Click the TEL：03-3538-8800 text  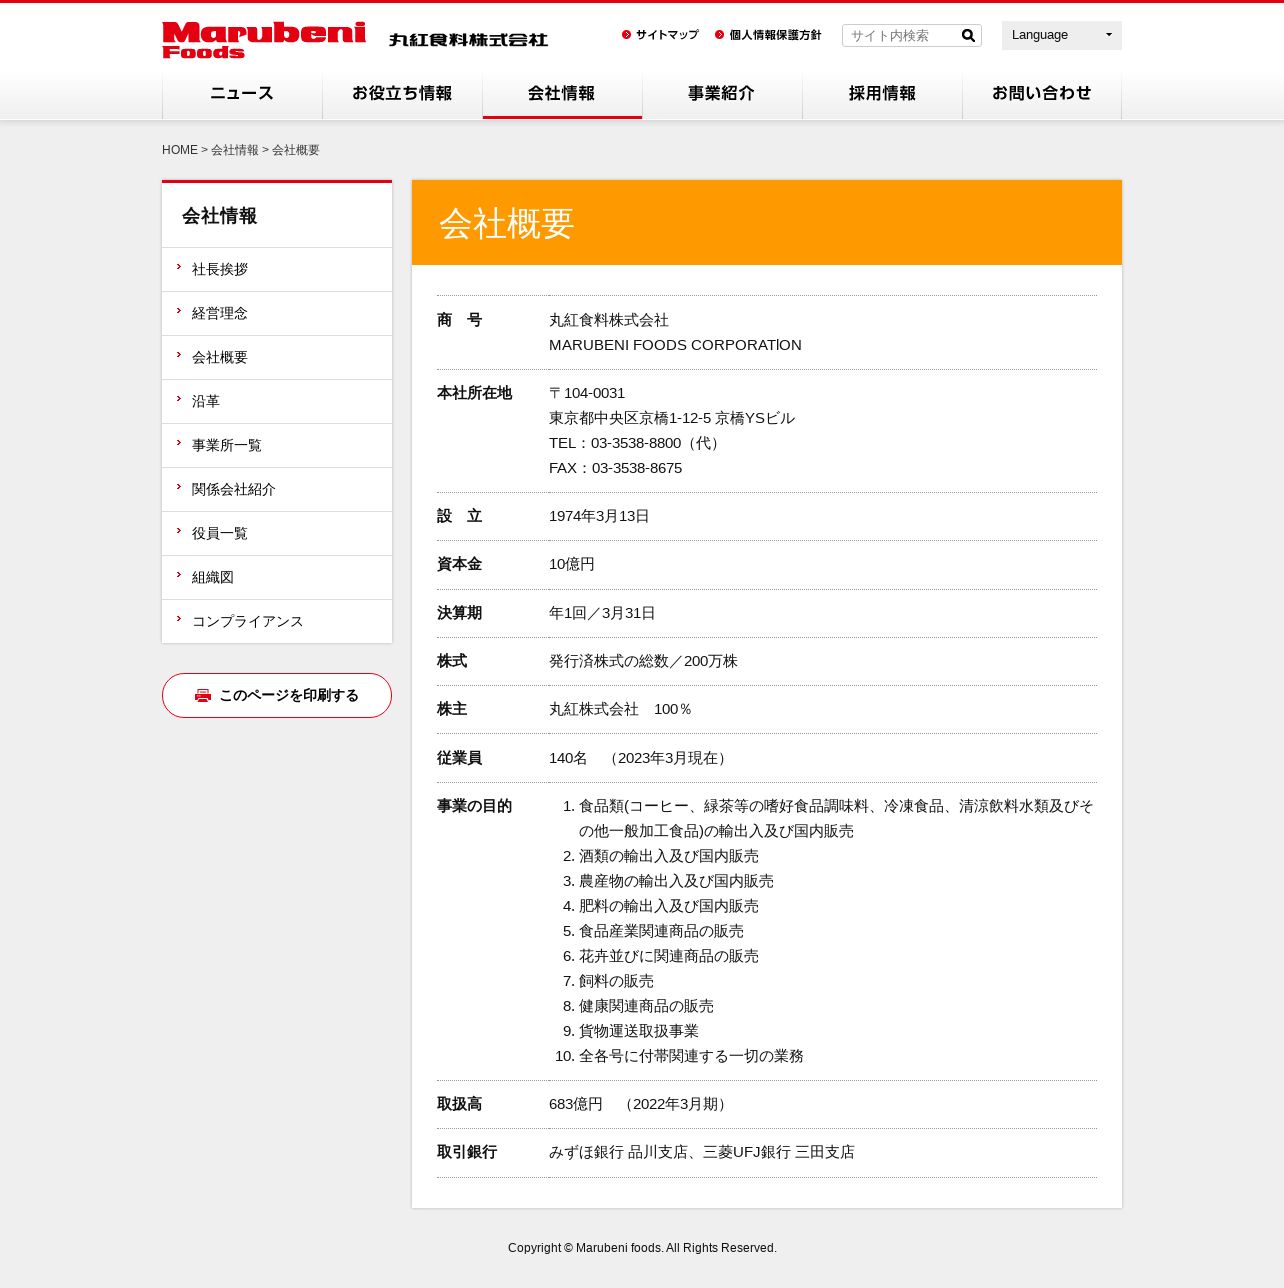tap(635, 443)
